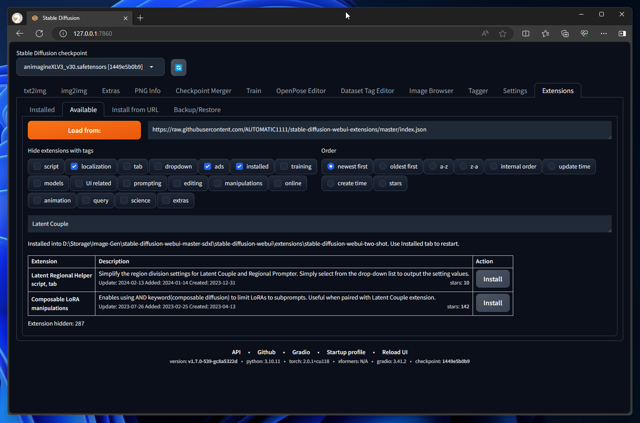Toggle the script tag checkbox

point(37,167)
